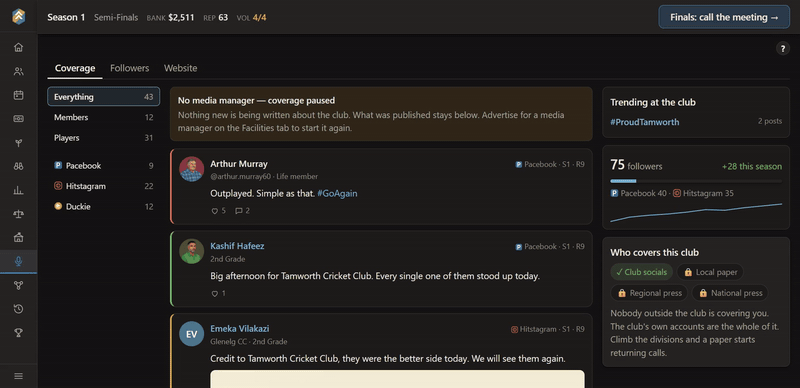Switch to the Coverage tab
The width and height of the screenshot is (800, 388).
tap(75, 68)
